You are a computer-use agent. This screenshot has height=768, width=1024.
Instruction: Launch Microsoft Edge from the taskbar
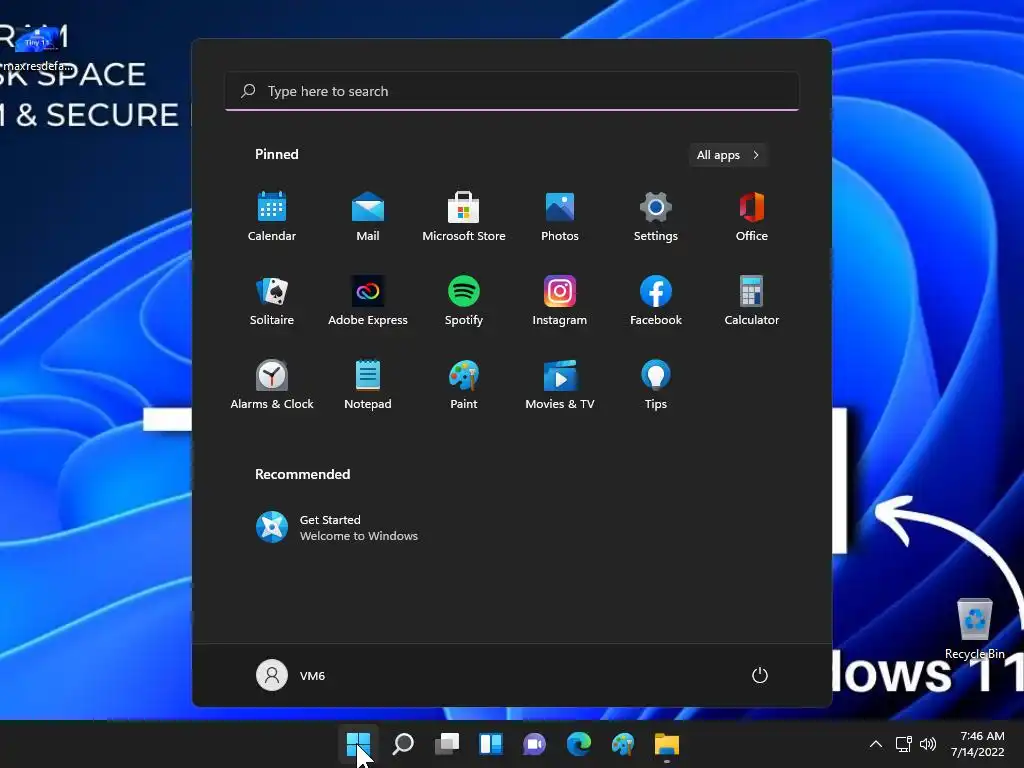click(579, 744)
